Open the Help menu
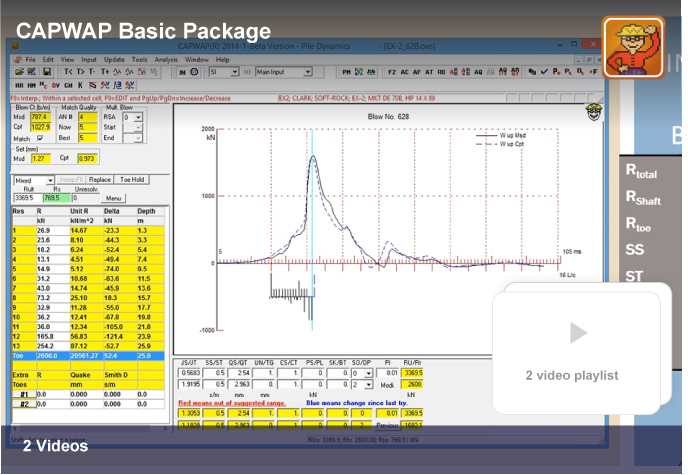Image resolution: width=688 pixels, height=475 pixels. [222, 60]
